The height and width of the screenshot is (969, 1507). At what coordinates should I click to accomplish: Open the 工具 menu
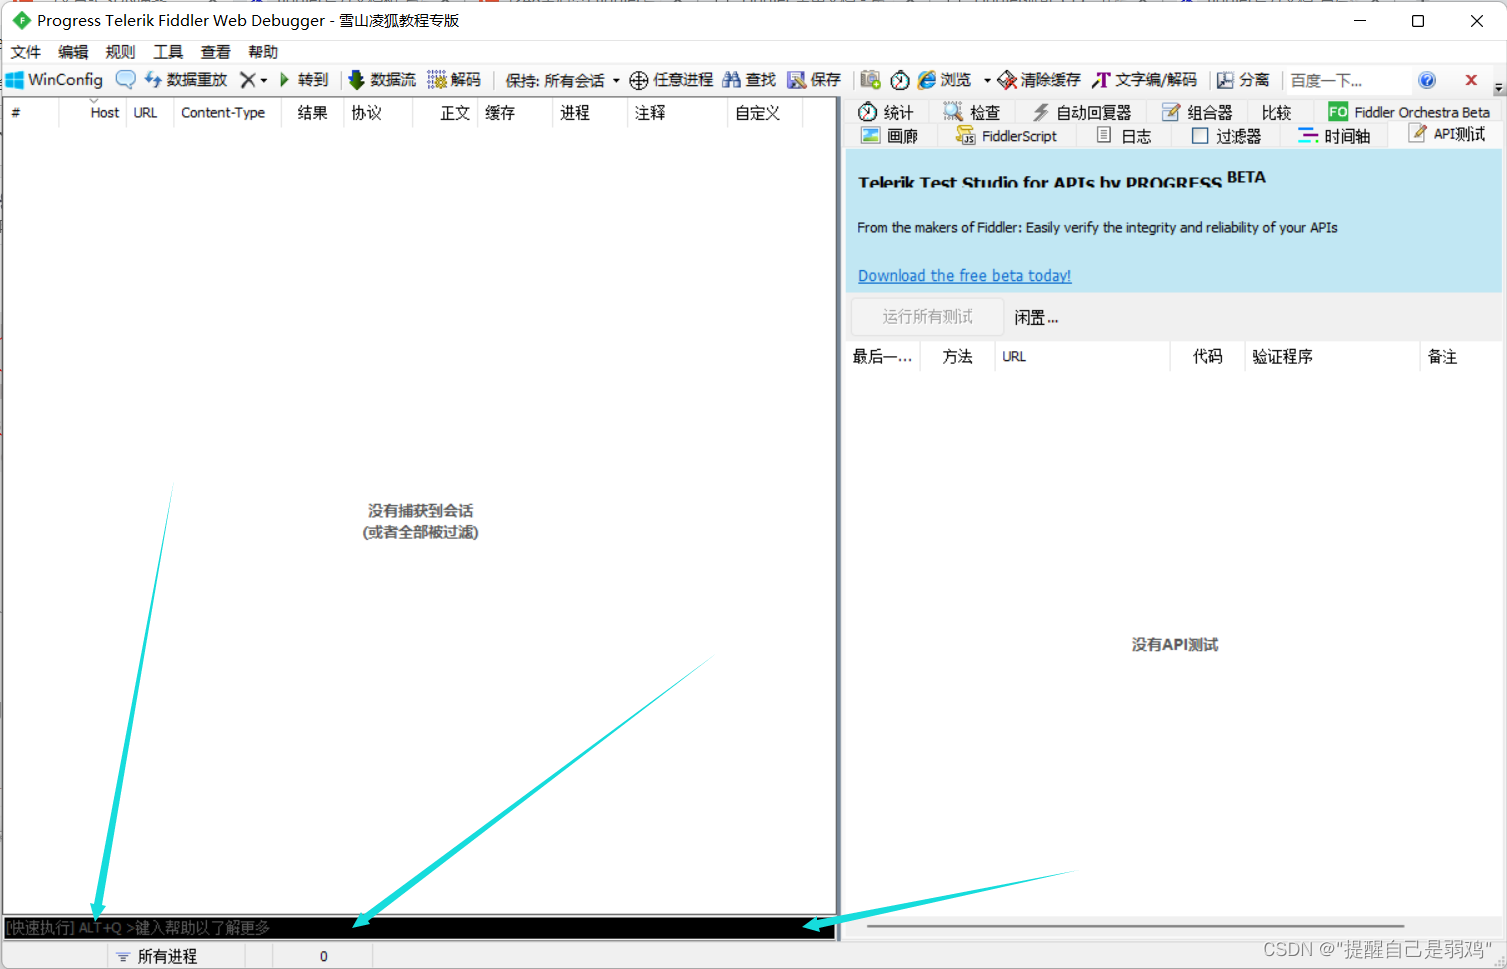[168, 52]
